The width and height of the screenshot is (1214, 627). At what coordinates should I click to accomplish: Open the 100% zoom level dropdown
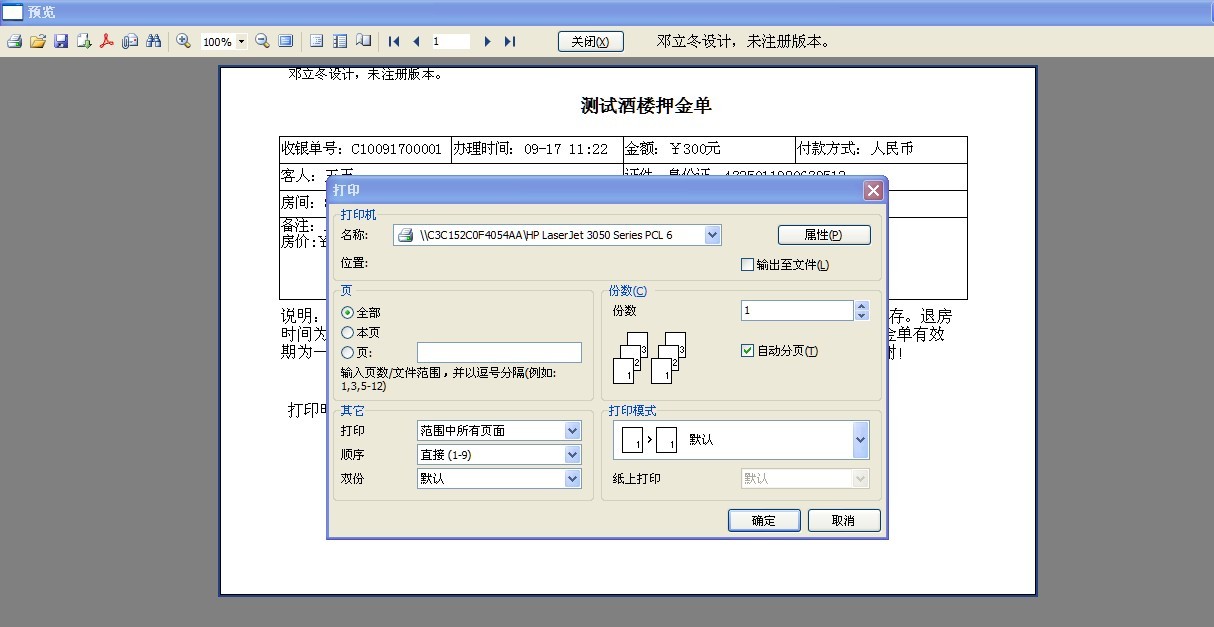(239, 41)
